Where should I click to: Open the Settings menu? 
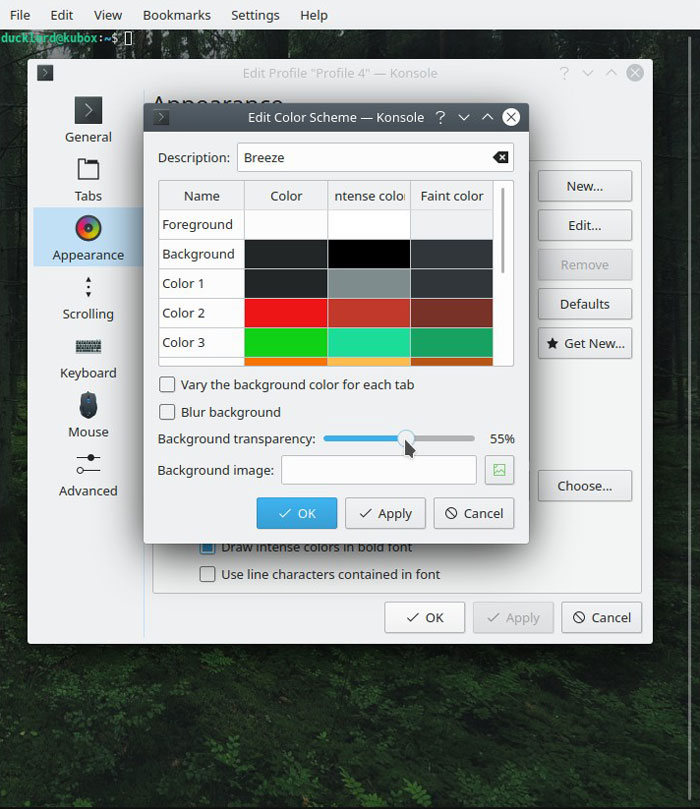coord(255,15)
